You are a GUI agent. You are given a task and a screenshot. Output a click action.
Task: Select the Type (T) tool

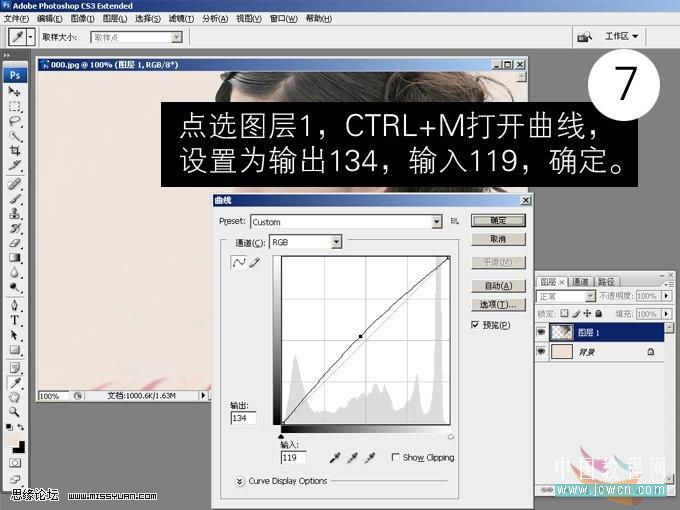[15, 320]
